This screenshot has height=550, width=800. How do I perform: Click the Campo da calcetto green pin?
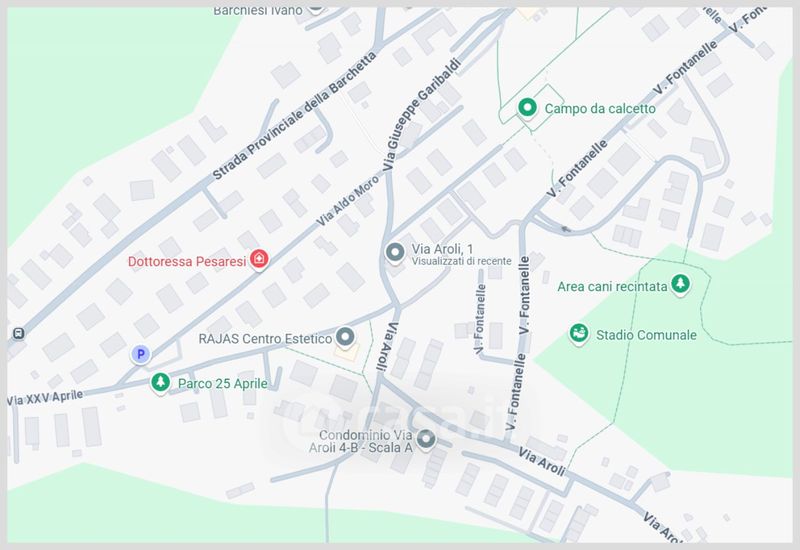[527, 108]
